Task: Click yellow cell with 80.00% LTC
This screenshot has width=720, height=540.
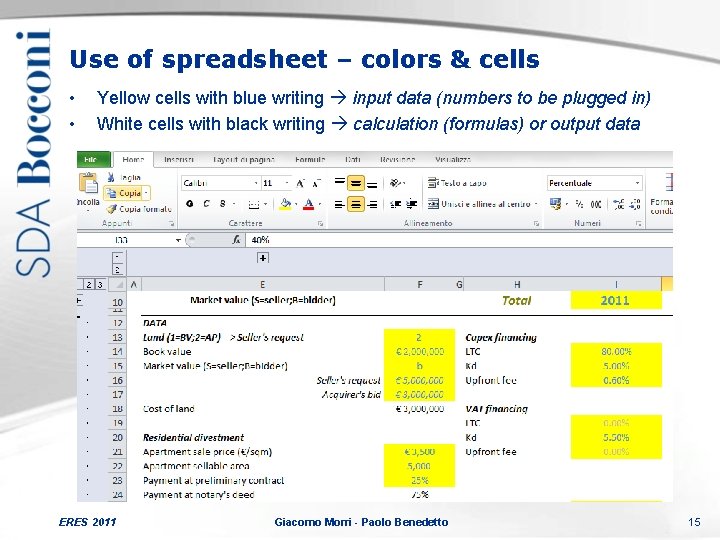Action: pos(616,352)
